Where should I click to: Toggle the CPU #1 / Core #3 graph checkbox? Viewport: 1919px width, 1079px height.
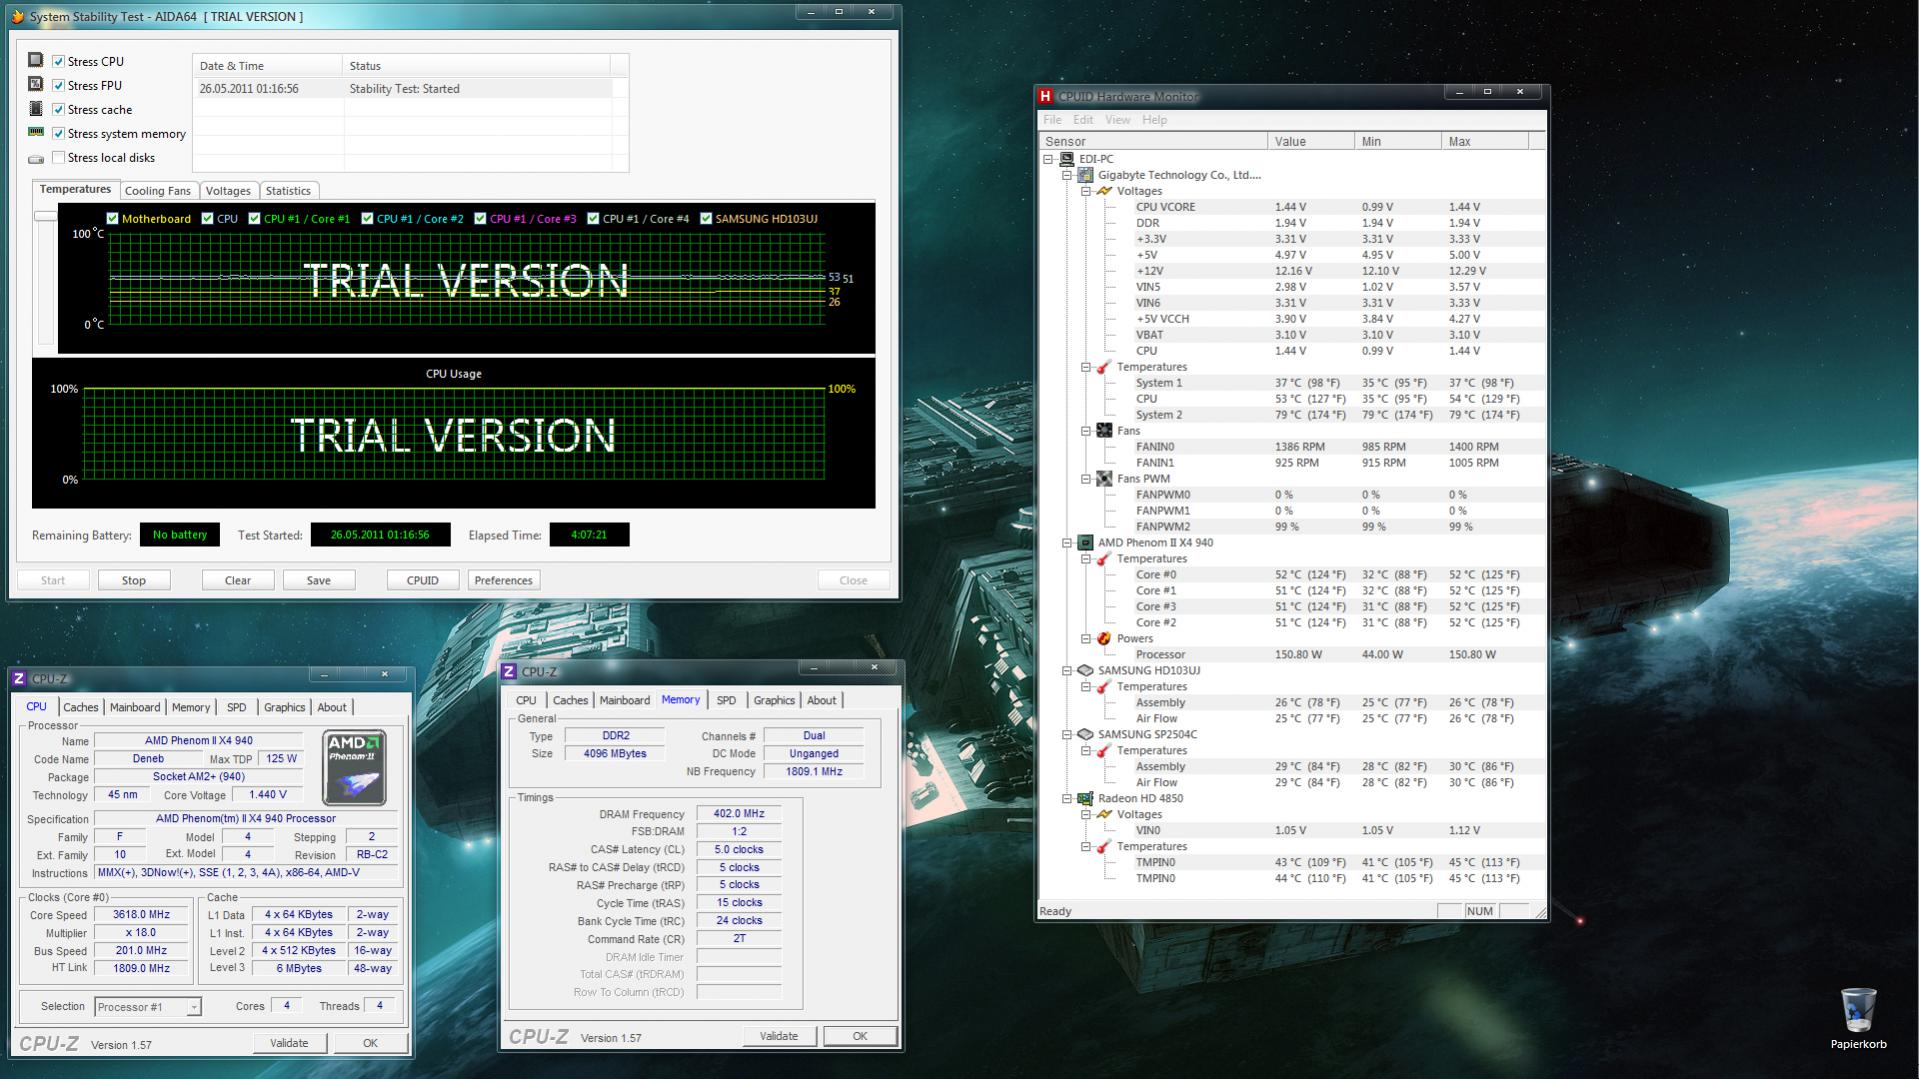point(480,218)
